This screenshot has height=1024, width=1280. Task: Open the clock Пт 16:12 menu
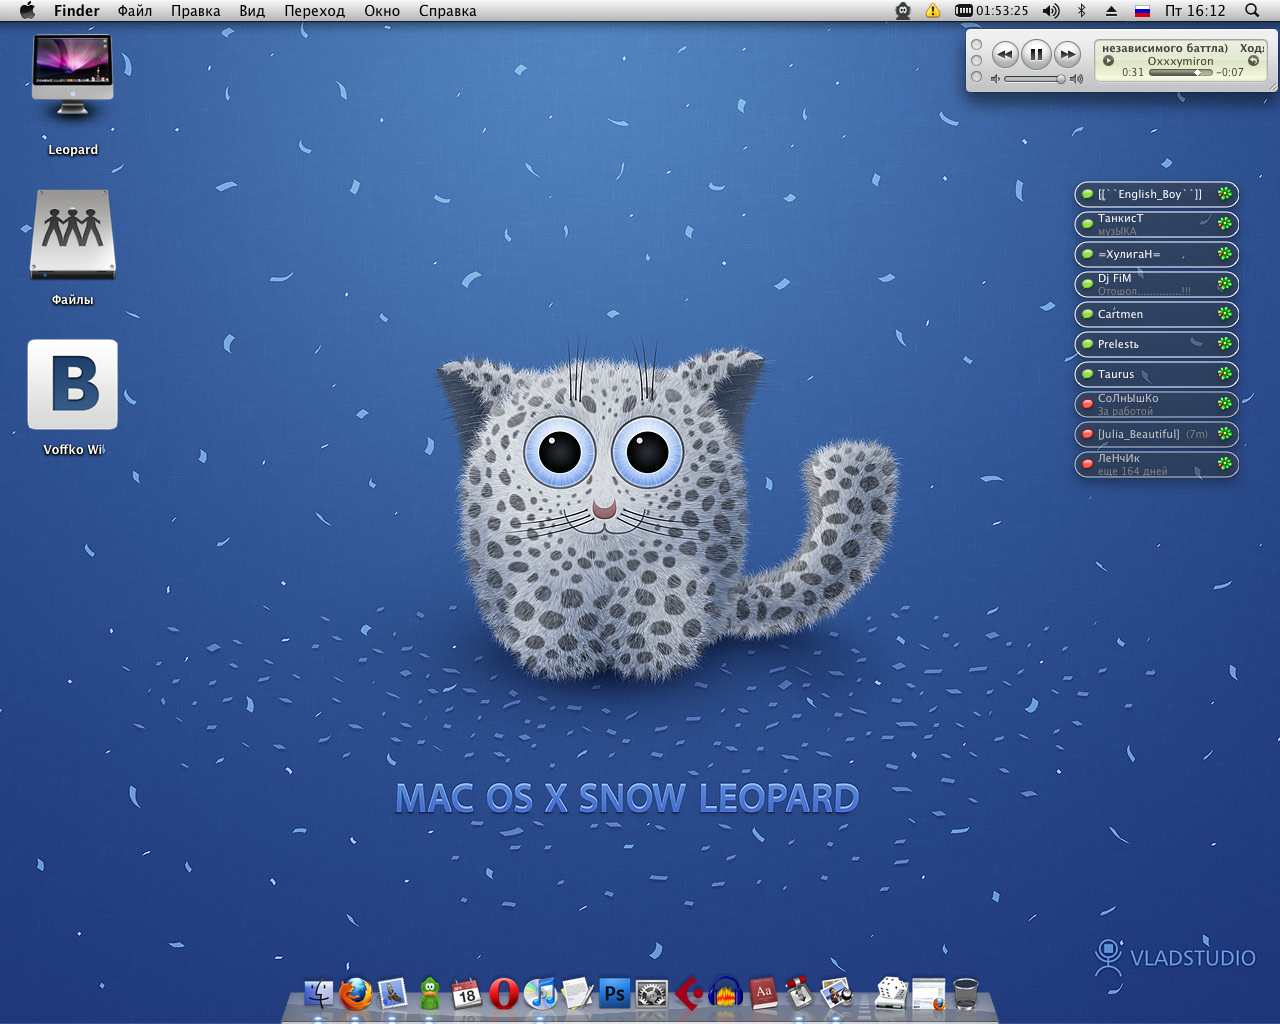pyautogui.click(x=1195, y=11)
